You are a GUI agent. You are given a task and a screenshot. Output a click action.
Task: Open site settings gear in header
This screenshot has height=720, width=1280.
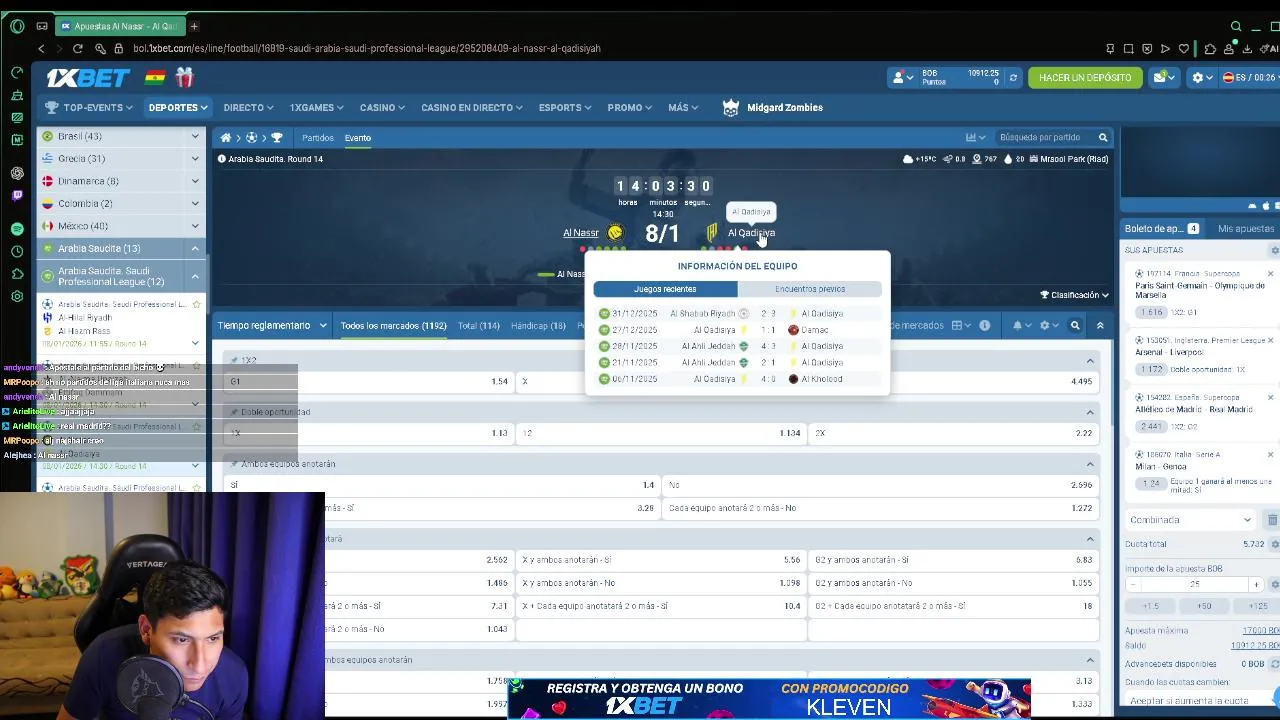1197,77
